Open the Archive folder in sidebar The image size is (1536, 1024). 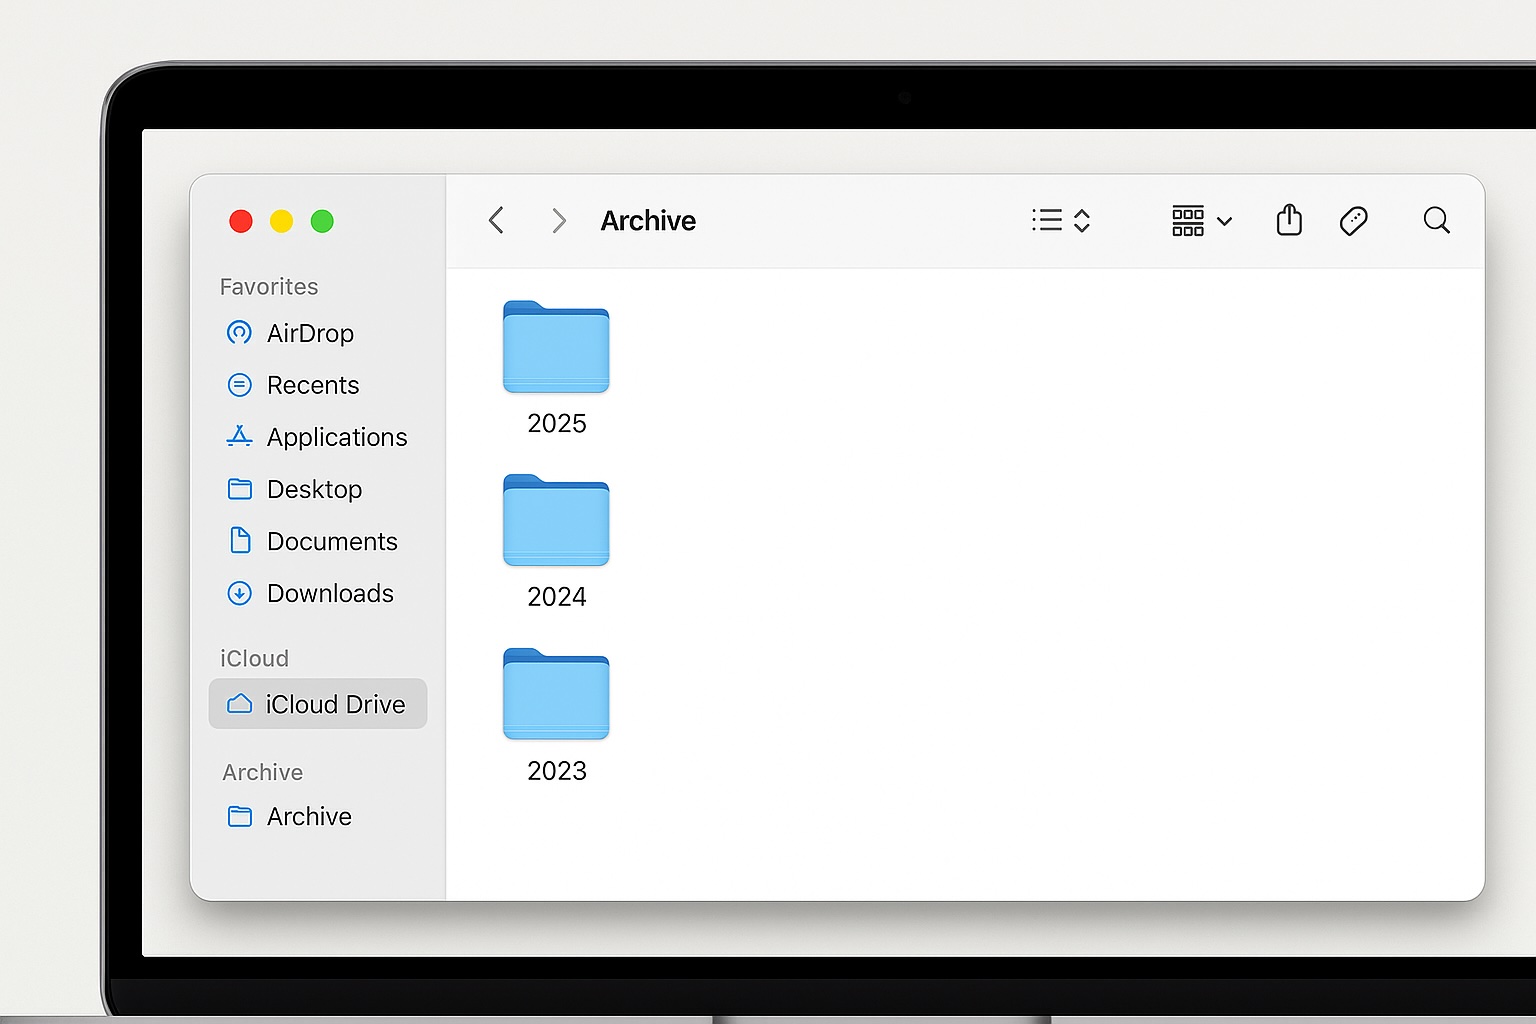pos(308,817)
